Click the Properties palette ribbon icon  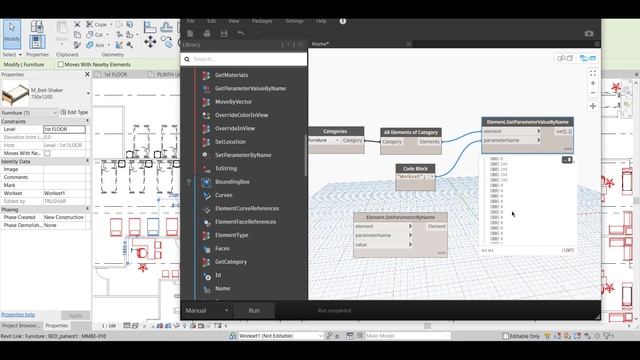[x=37, y=42]
